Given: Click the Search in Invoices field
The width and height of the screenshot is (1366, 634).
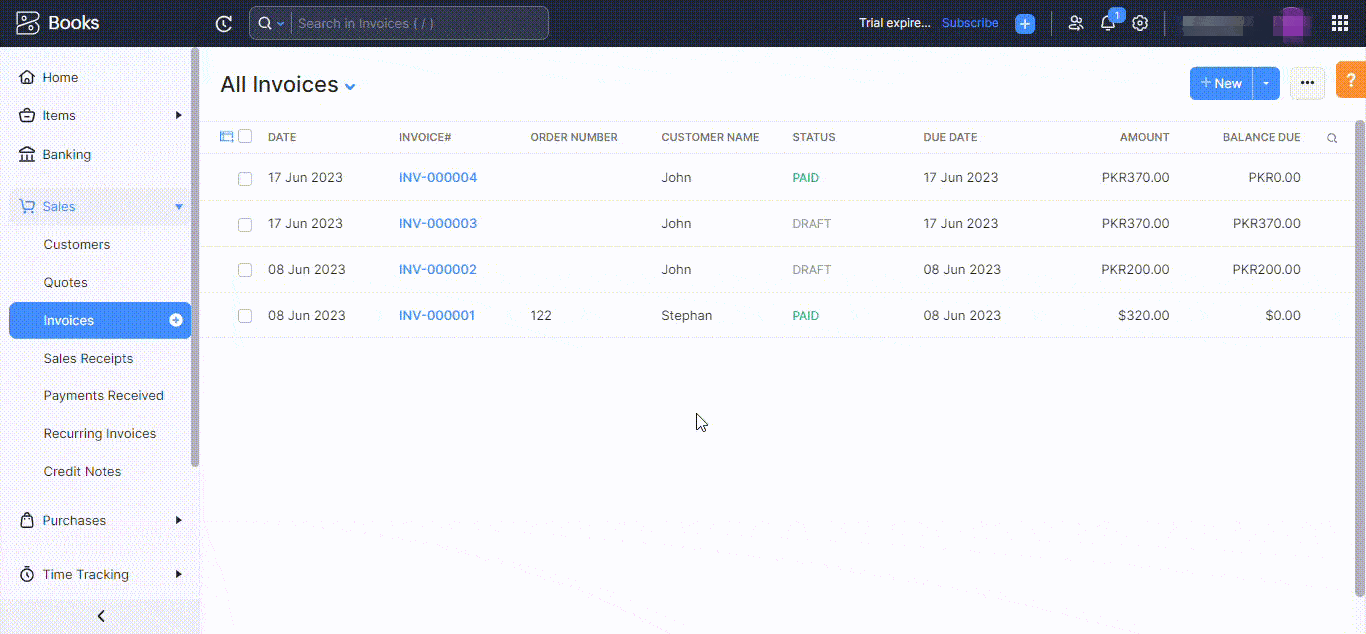Looking at the screenshot, I should click(420, 23).
